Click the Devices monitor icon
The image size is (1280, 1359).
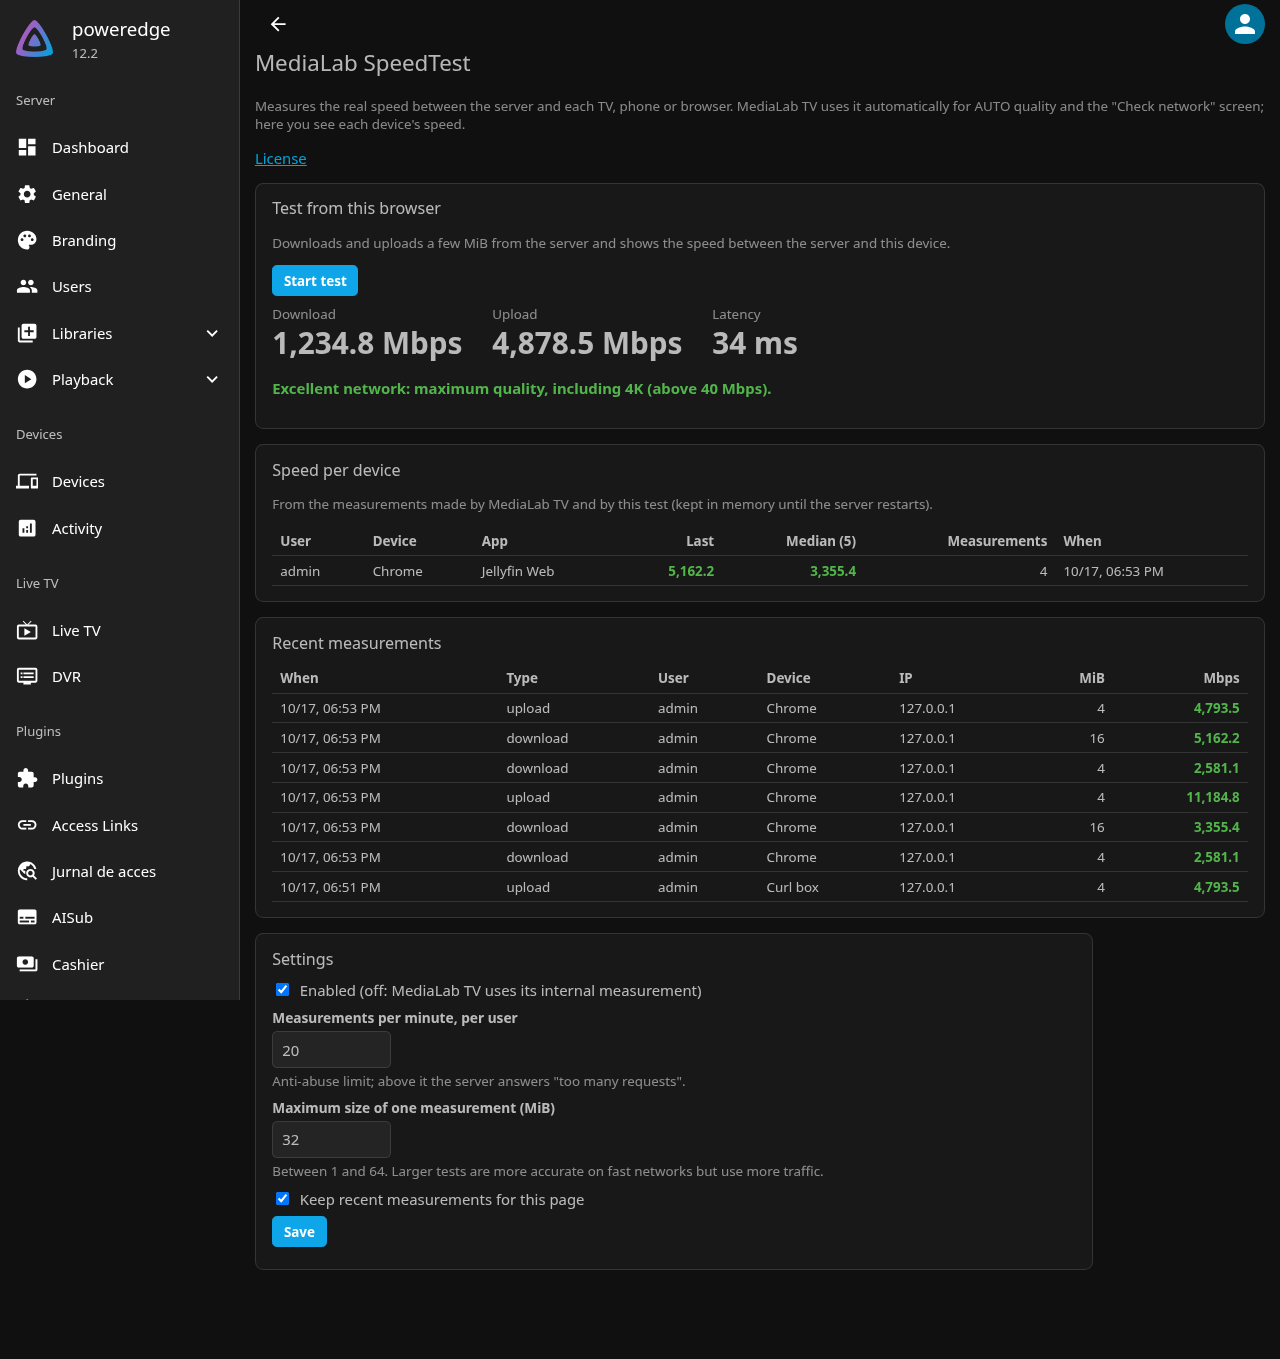27,481
